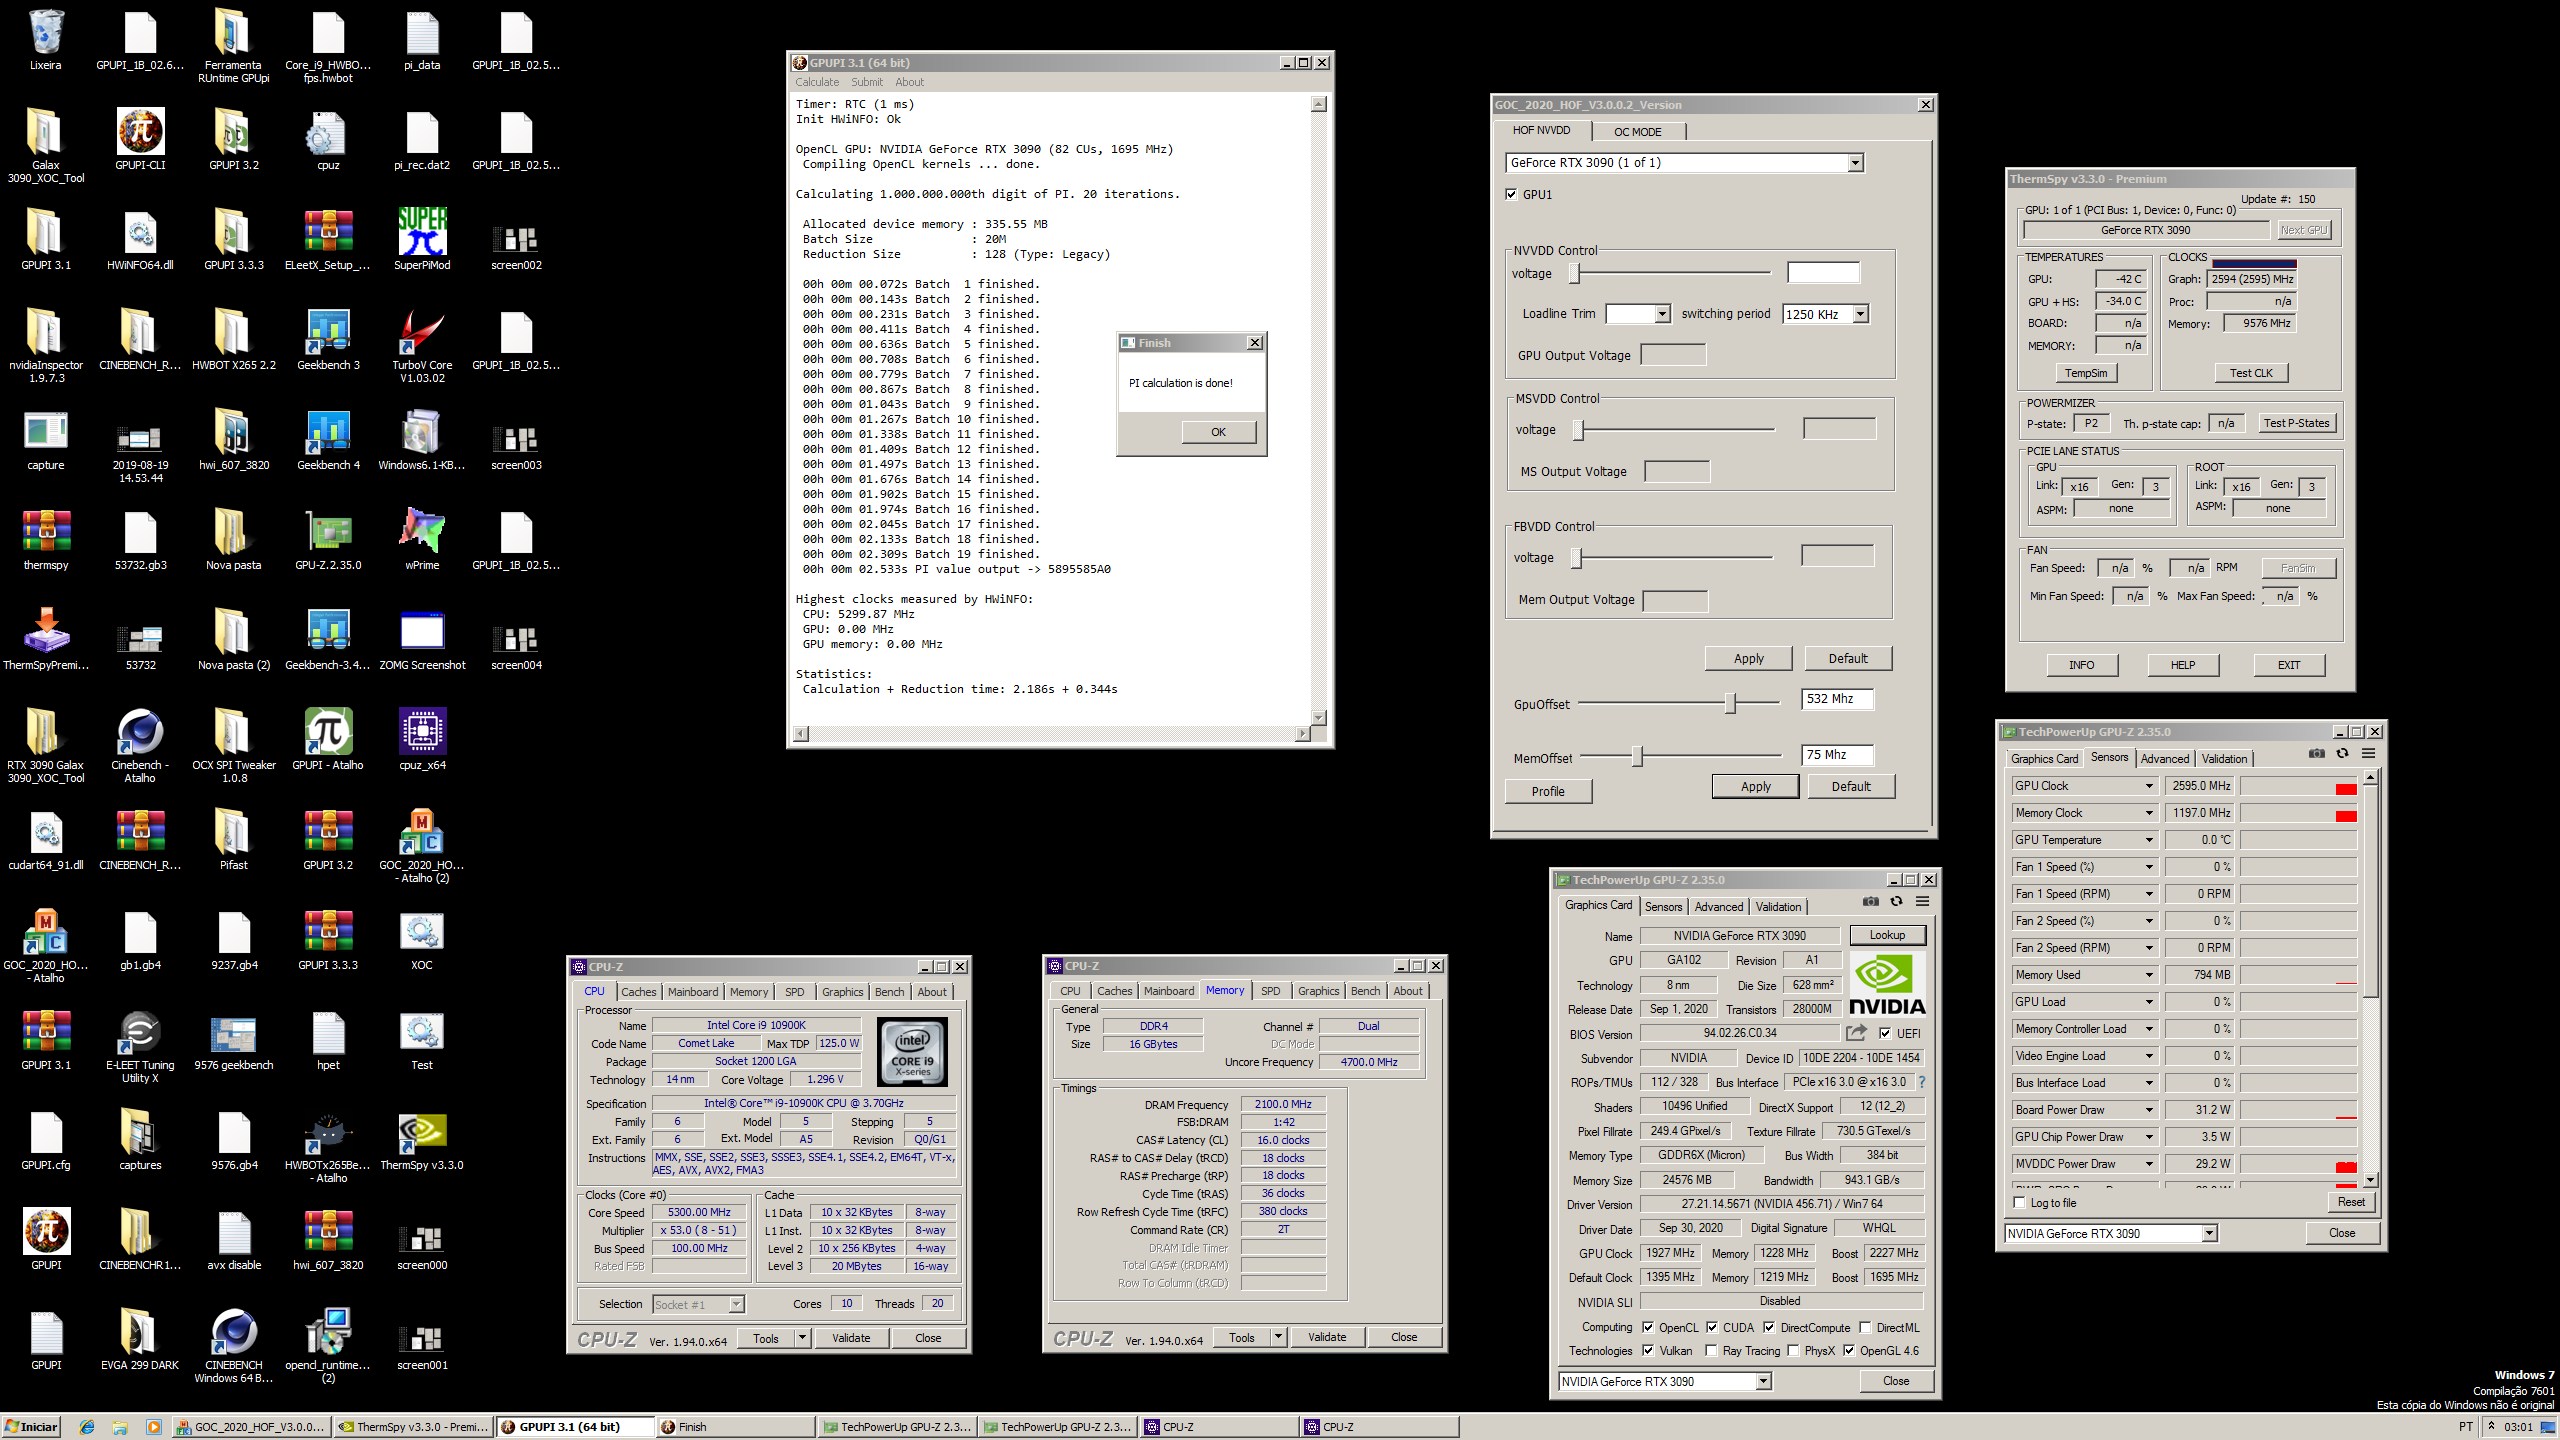This screenshot has height=1440, width=2560.
Task: Toggle the OpenCL computing checkbox
Action: pyautogui.click(x=1648, y=1328)
